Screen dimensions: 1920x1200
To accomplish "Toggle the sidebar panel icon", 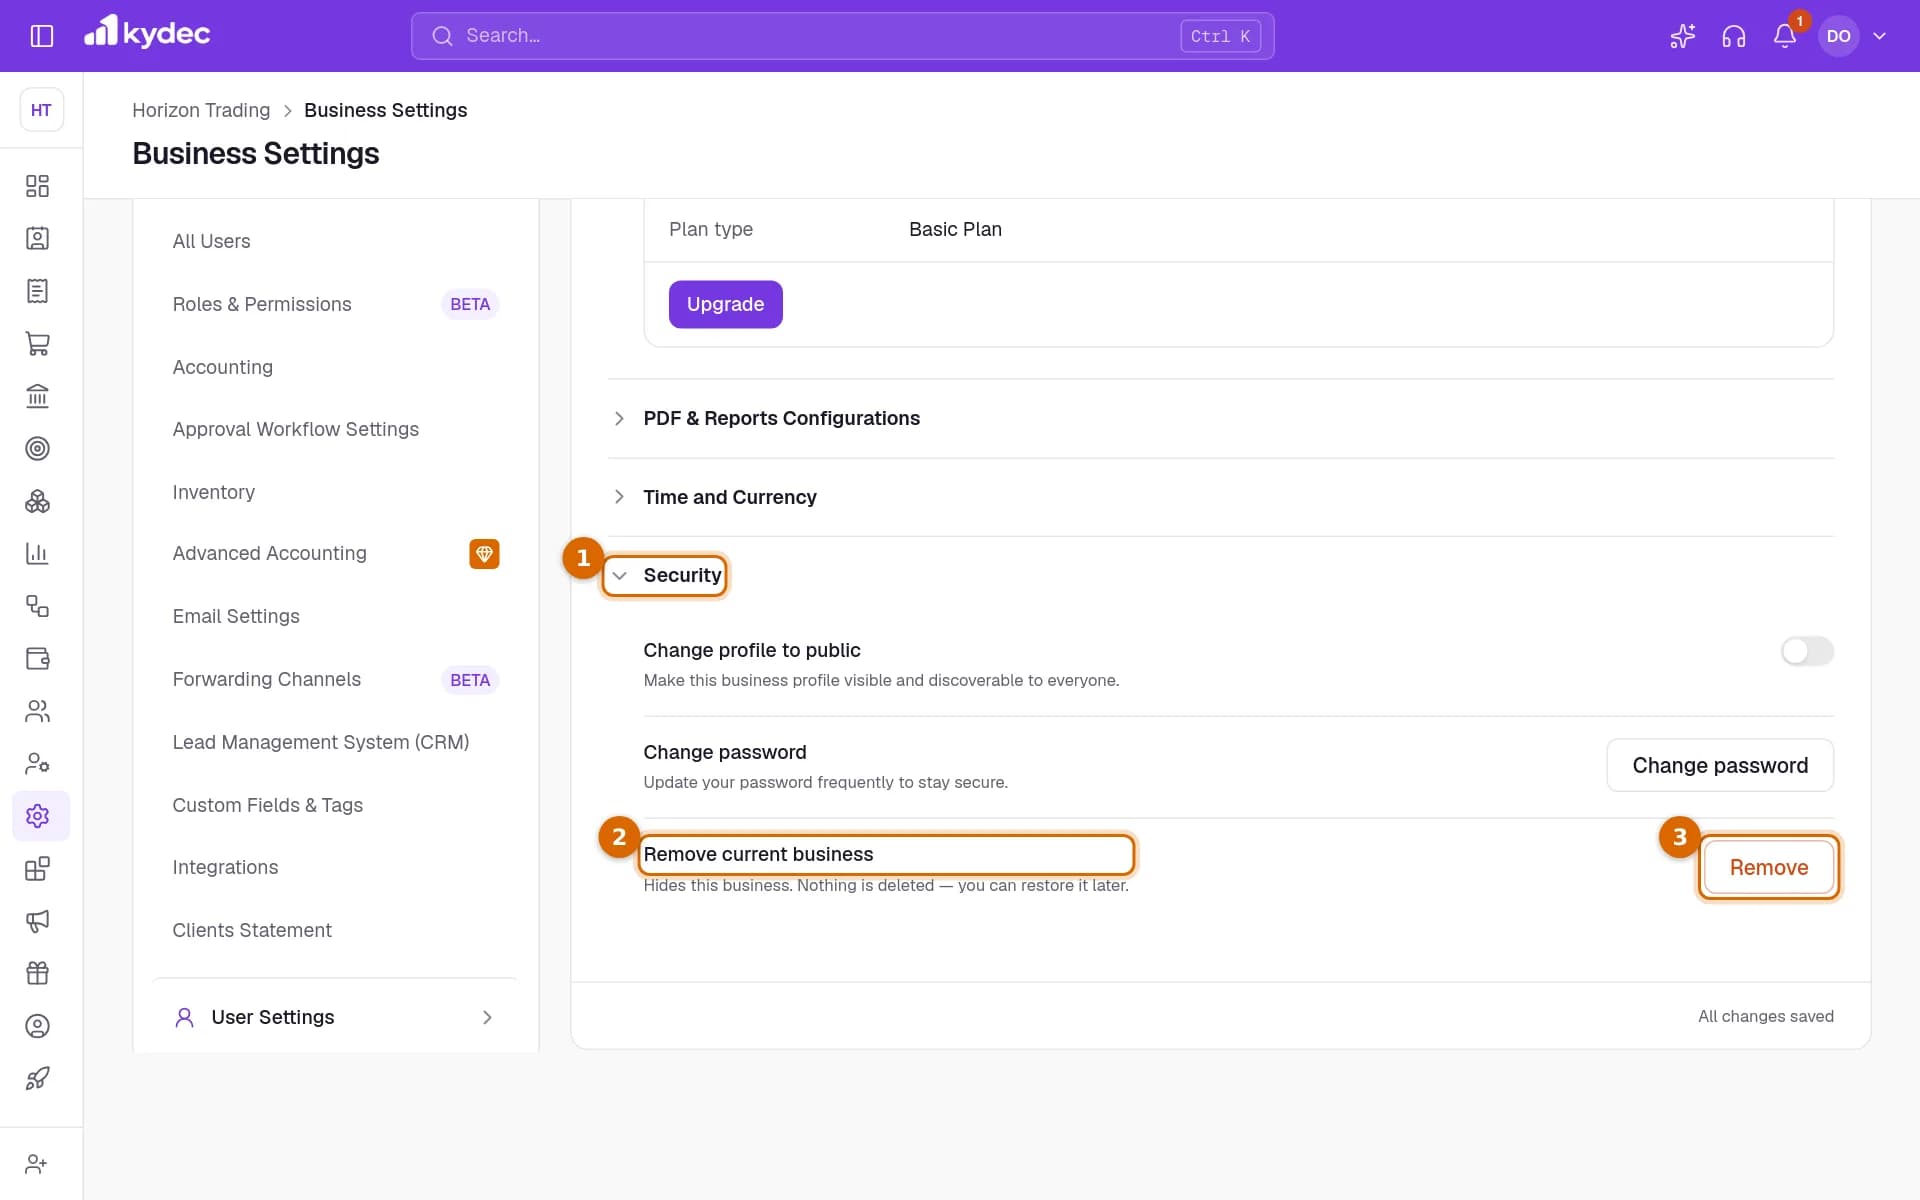I will [41, 36].
